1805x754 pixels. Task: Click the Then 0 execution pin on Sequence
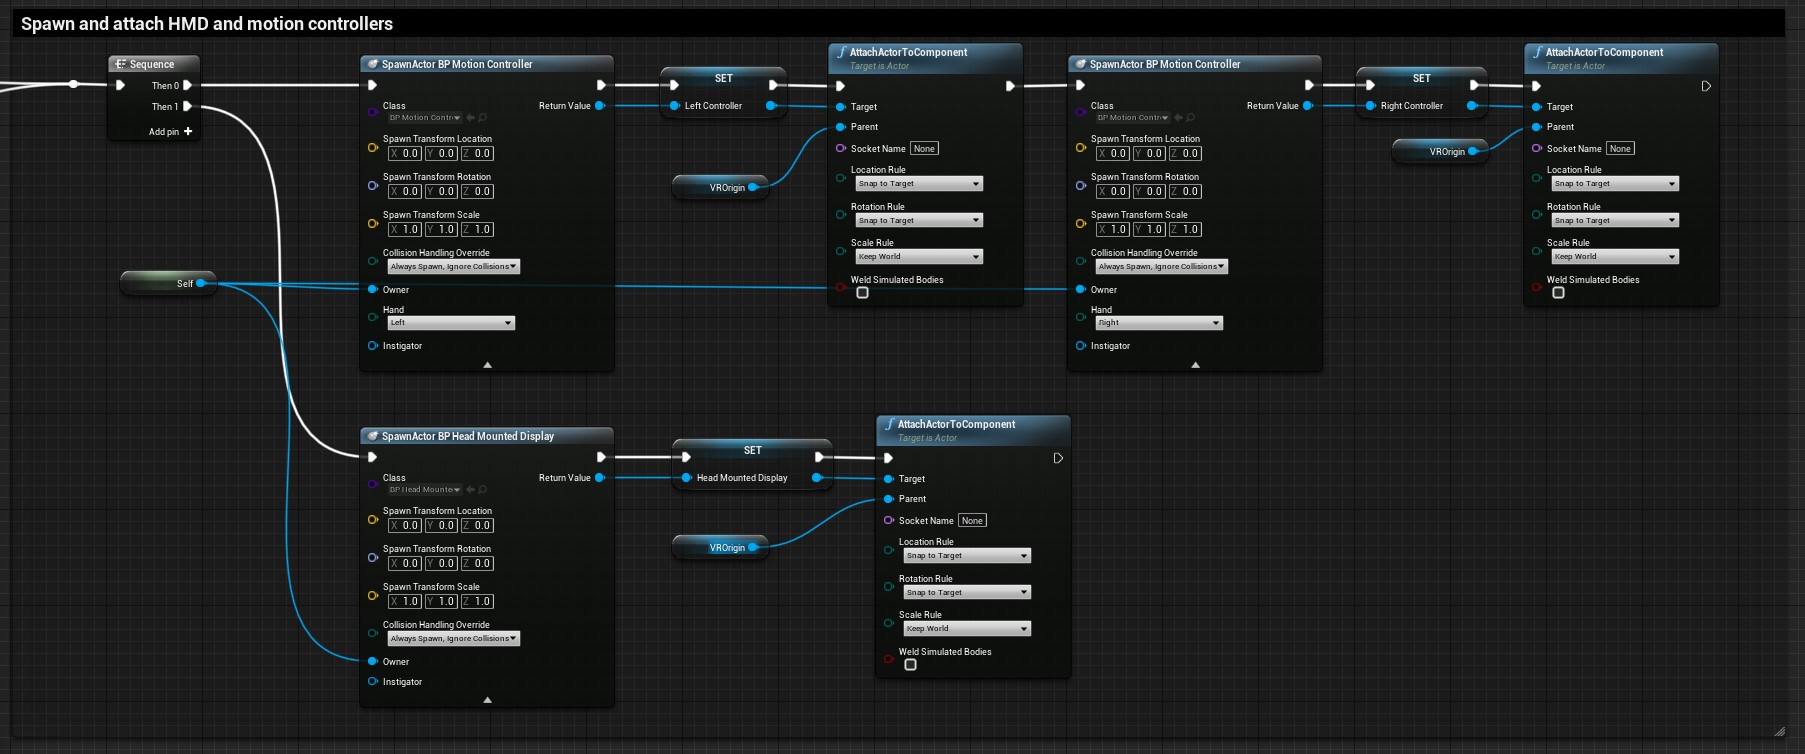[187, 86]
